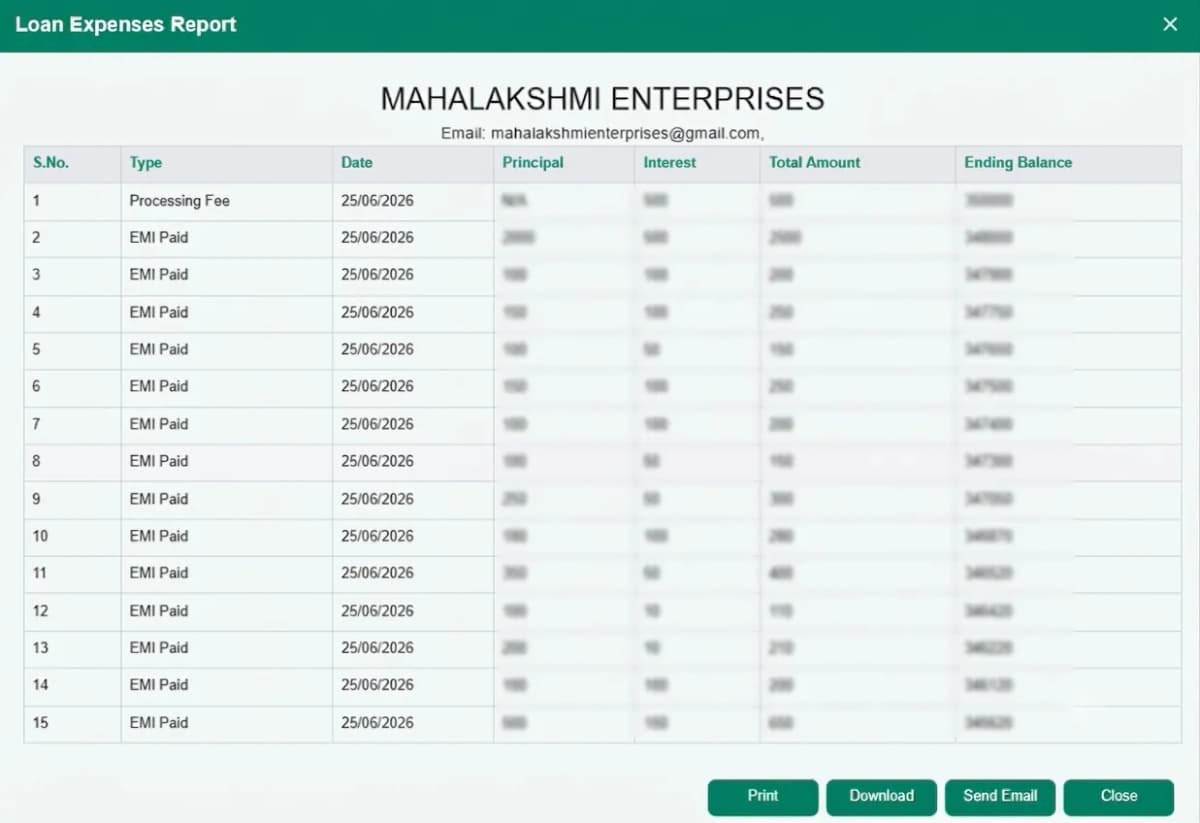Viewport: 1200px width, 823px height.
Task: Click the Loan Expenses Report title text
Action: coord(126,24)
